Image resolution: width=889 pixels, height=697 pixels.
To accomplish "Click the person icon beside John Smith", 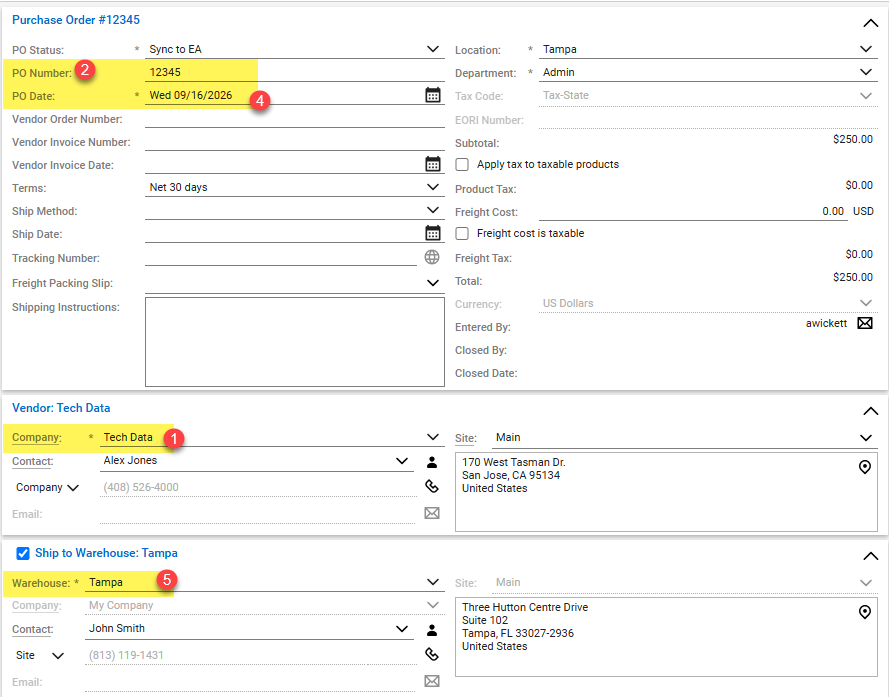I will tap(432, 630).
